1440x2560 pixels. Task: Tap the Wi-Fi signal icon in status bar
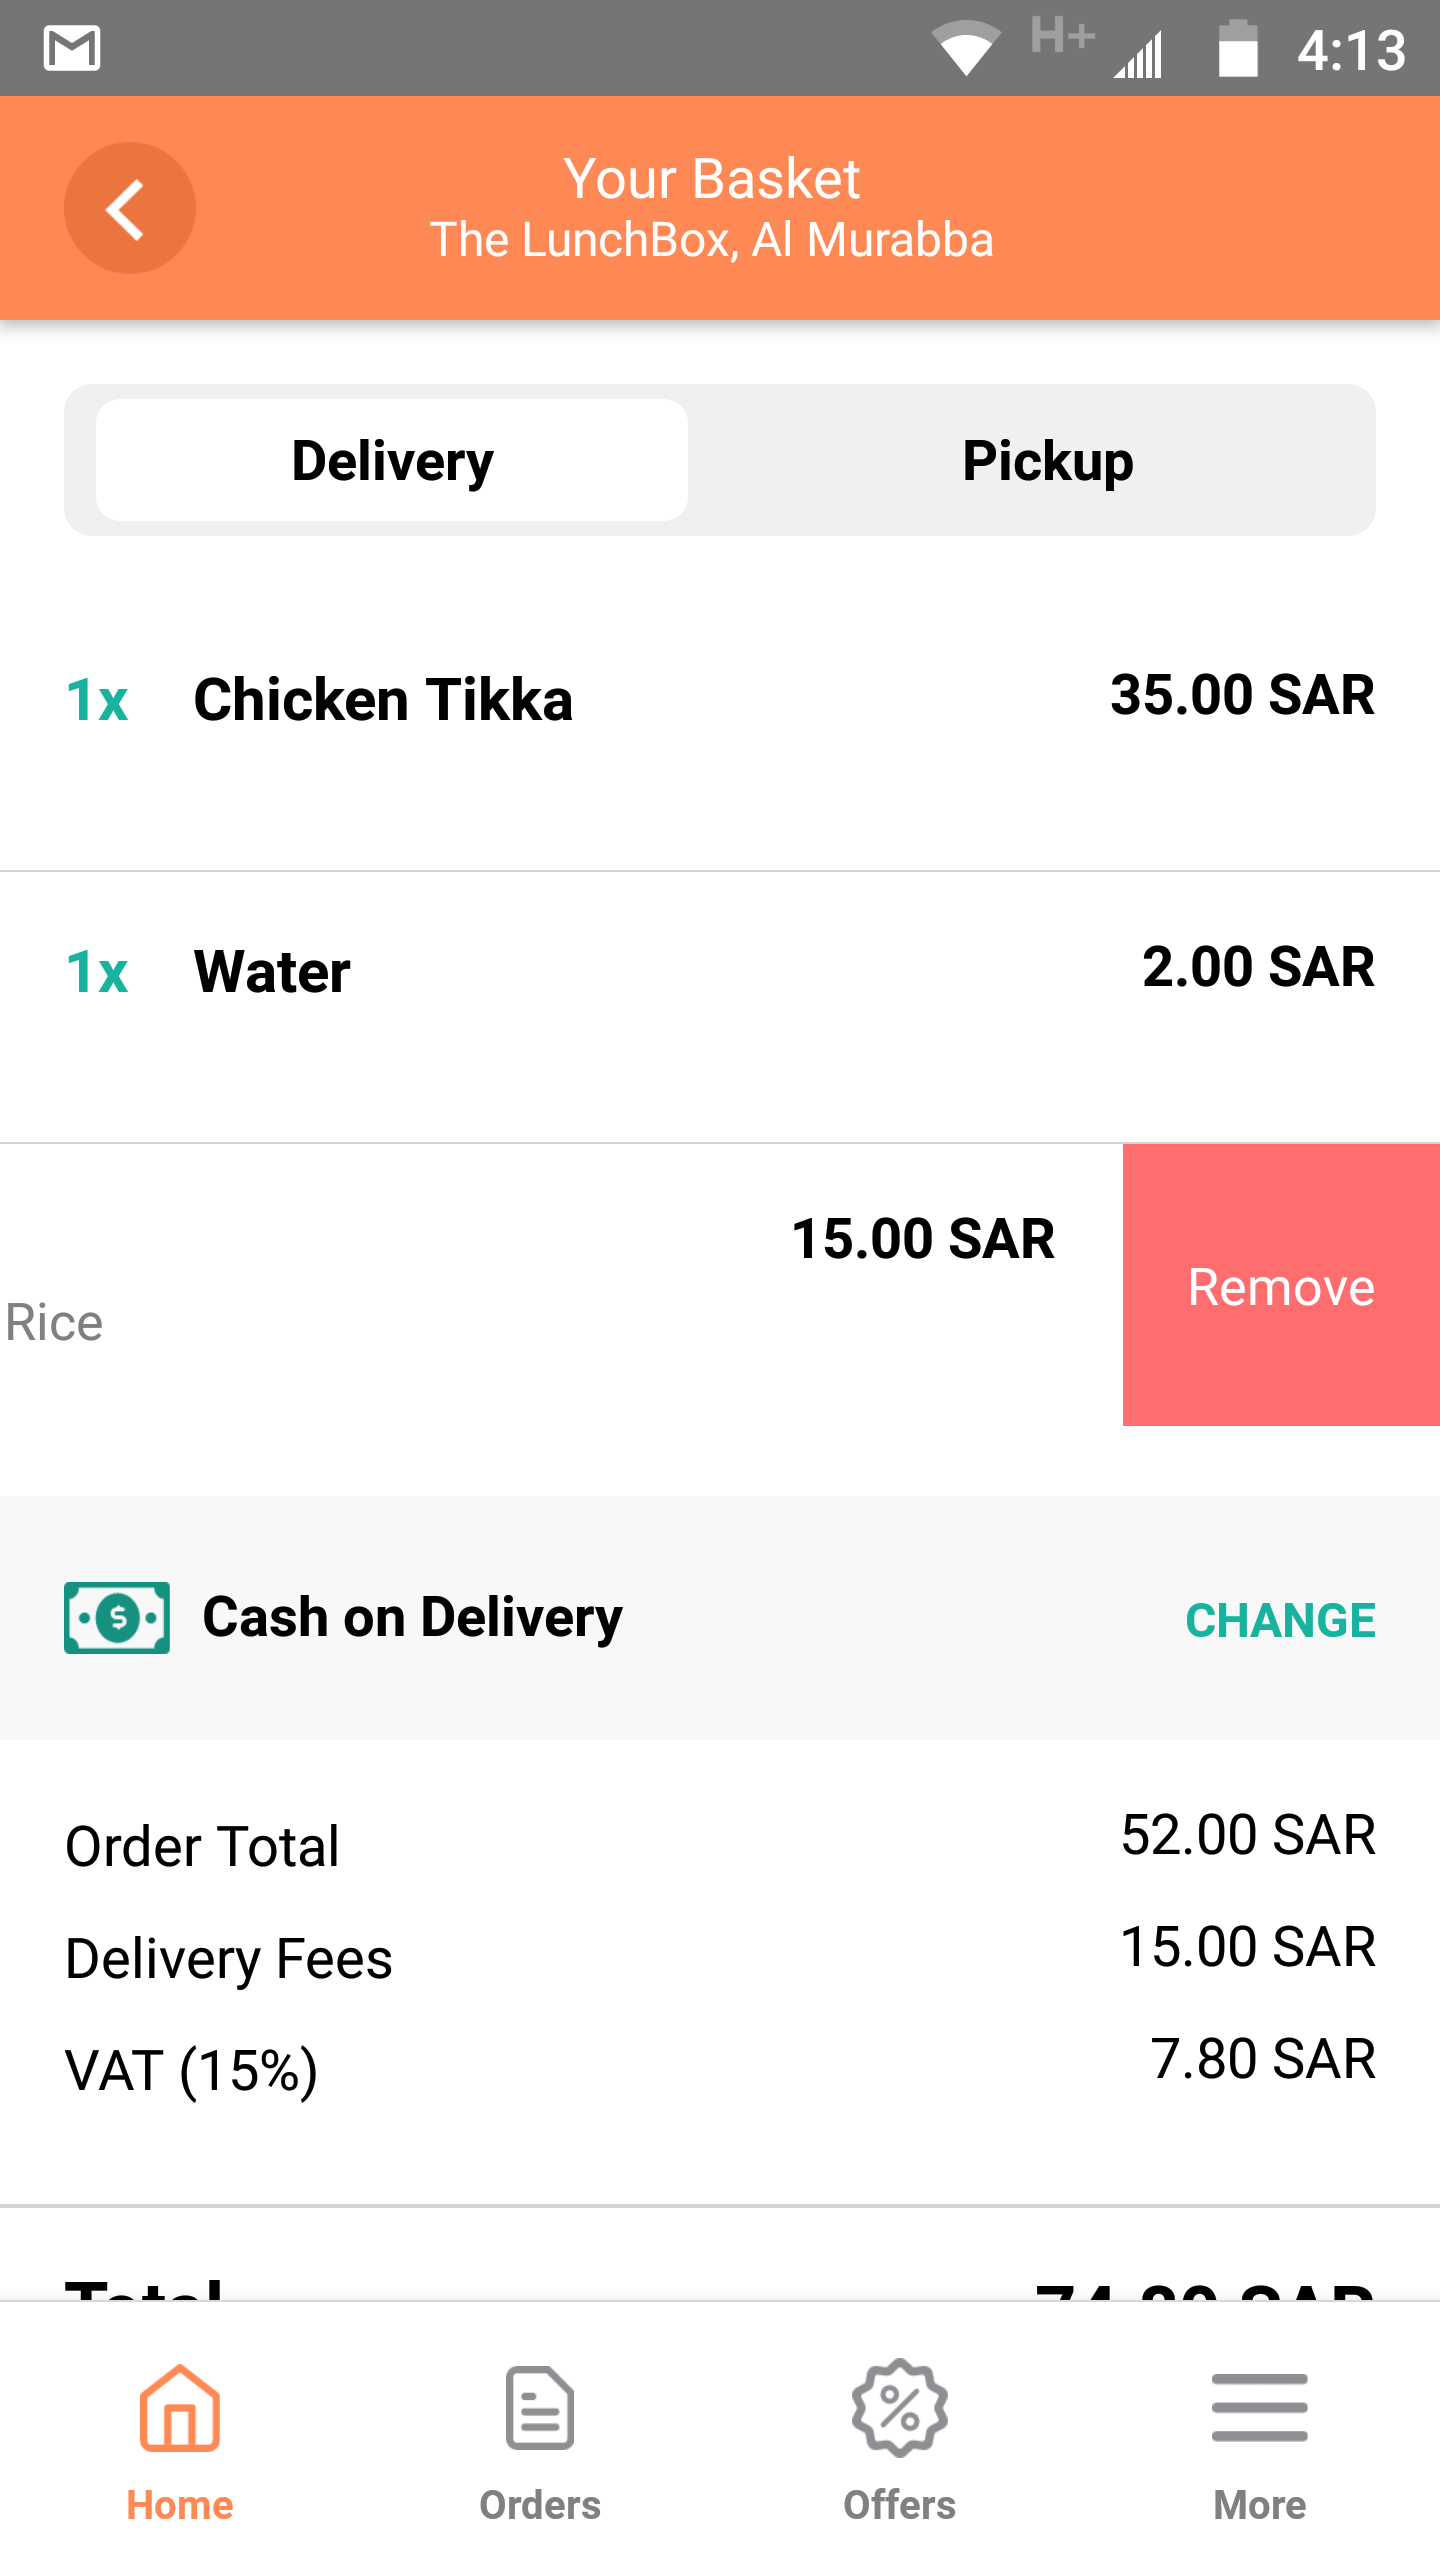tap(965, 48)
